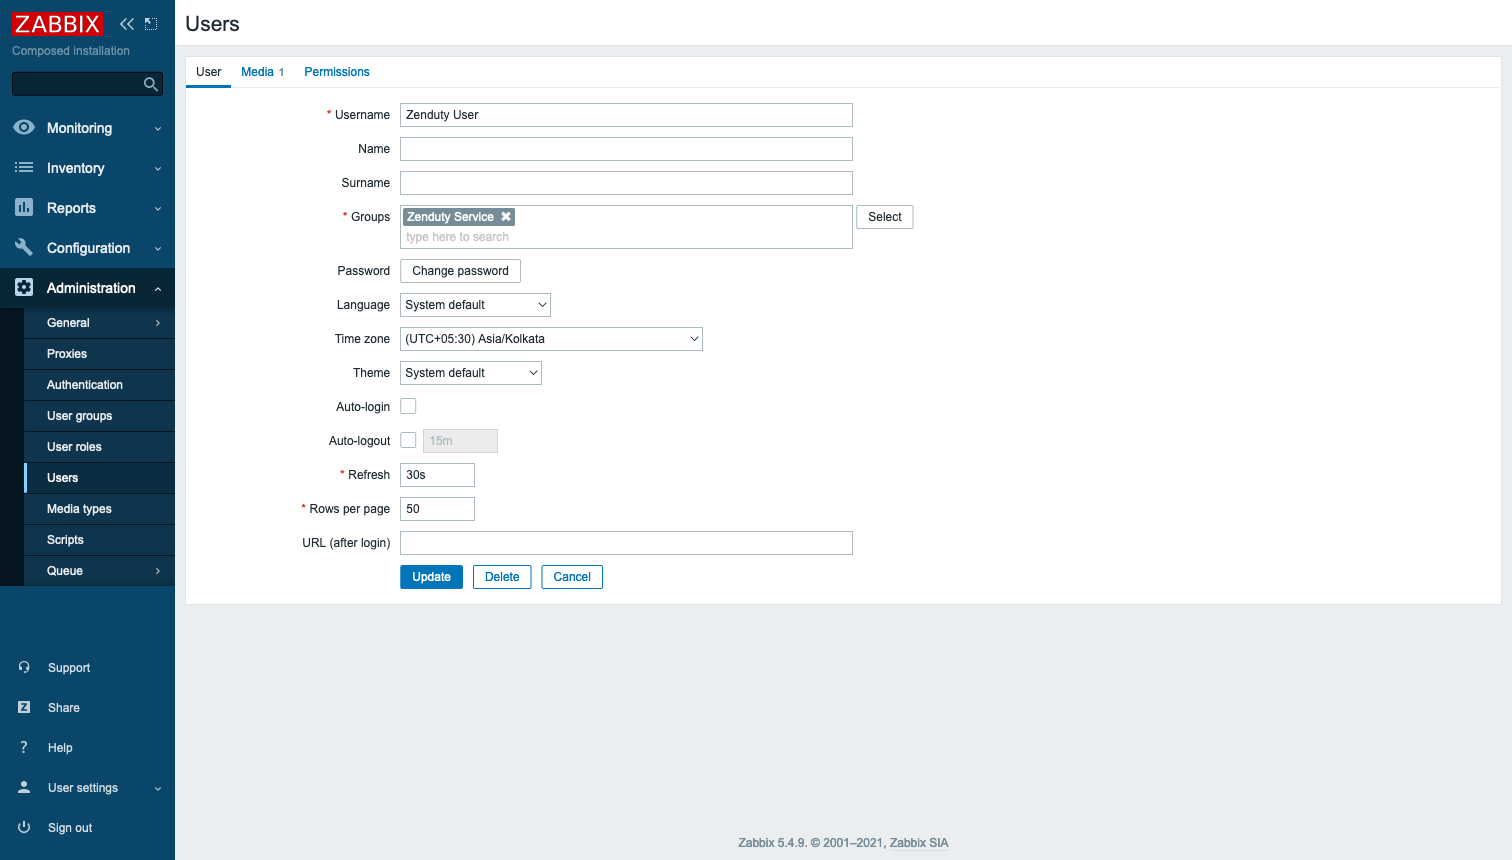Viewport: 1512px width, 860px height.
Task: Open Users in Administration menu
Action: click(99, 478)
